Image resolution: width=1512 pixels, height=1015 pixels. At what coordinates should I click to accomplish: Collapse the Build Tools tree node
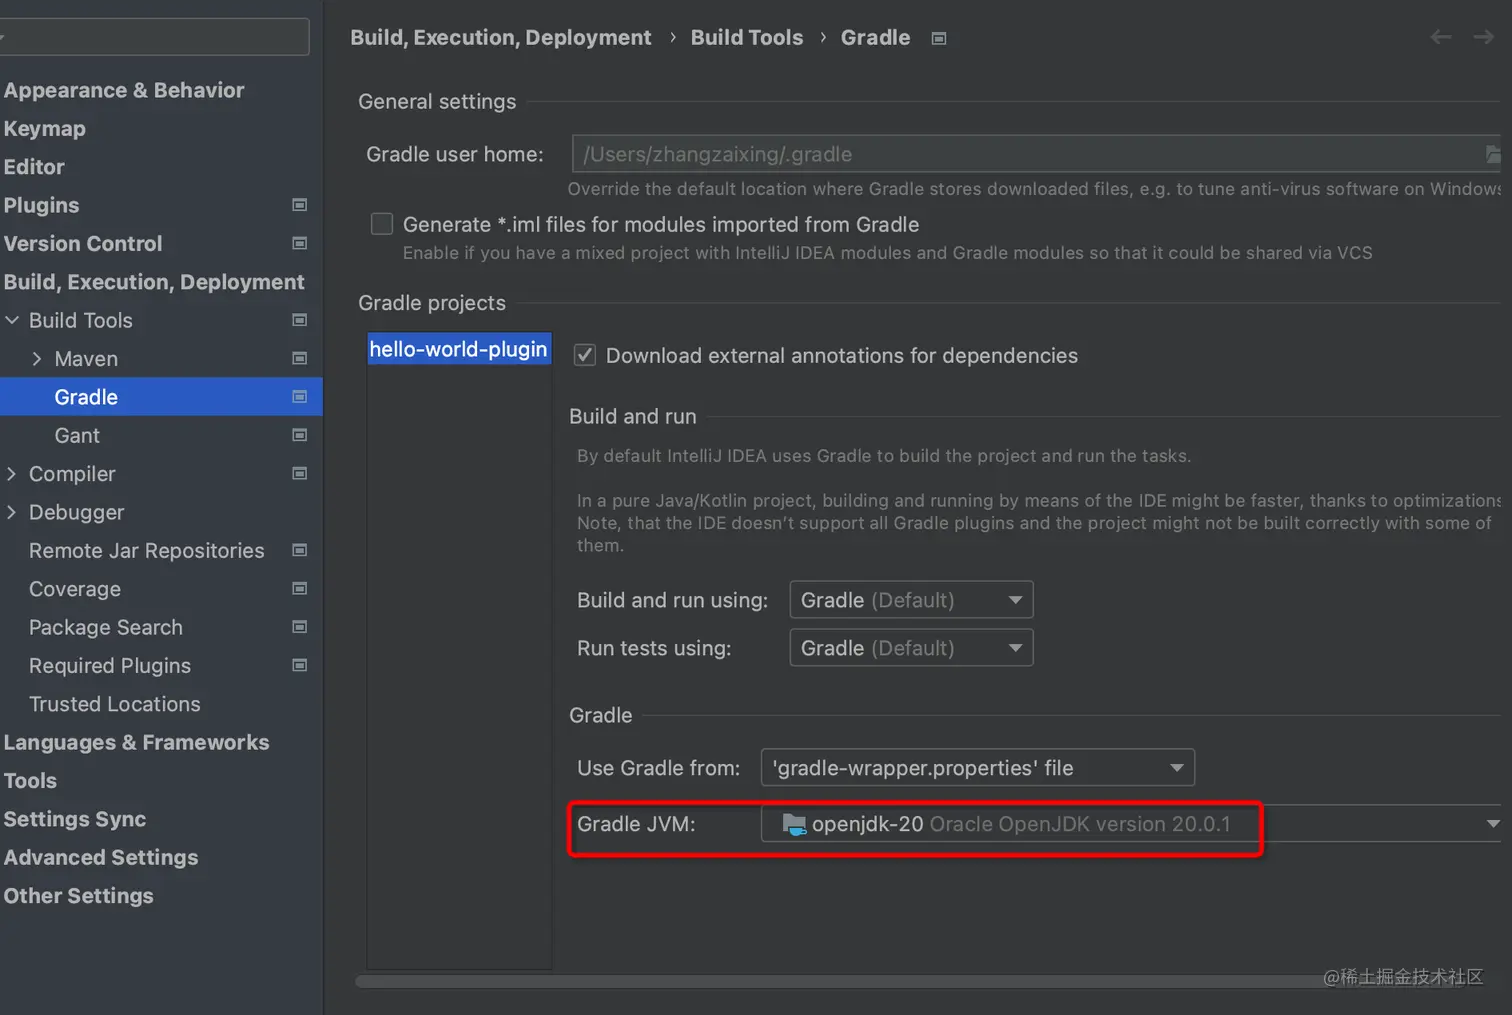(x=12, y=320)
